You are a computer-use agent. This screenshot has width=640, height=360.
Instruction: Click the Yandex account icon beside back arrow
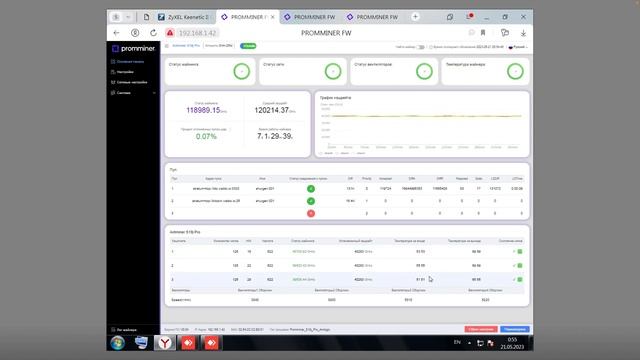135,33
